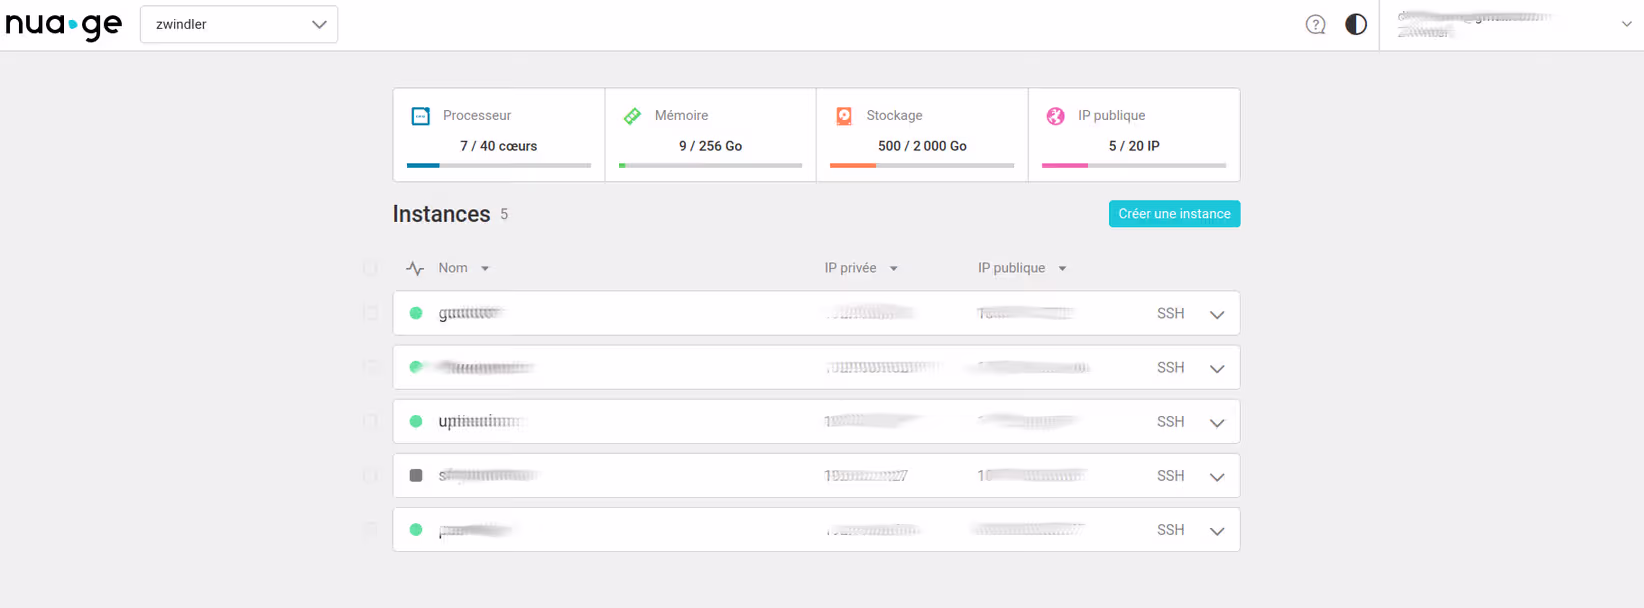Open the zwindler project dropdown

click(x=239, y=24)
